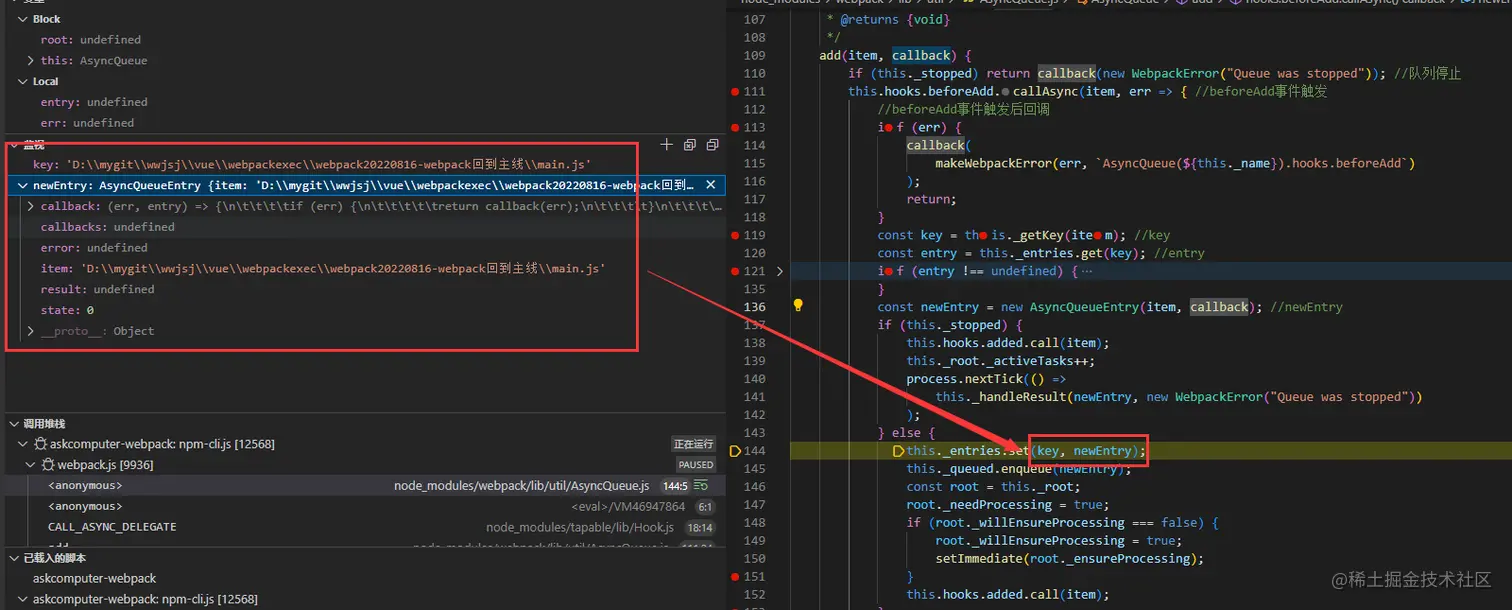
Task: Click the restart frame icon beside 144:5
Action: (x=702, y=486)
